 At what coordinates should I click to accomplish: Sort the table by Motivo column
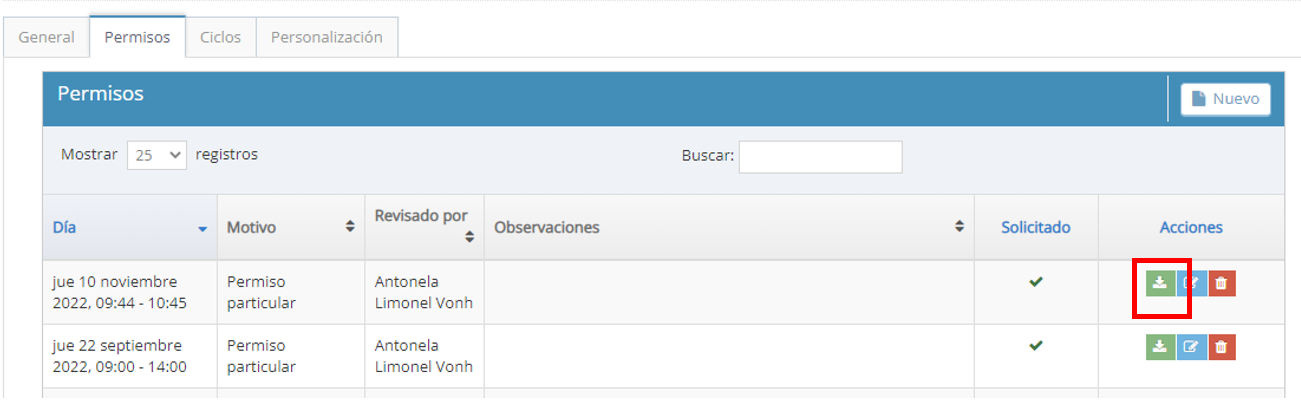290,227
